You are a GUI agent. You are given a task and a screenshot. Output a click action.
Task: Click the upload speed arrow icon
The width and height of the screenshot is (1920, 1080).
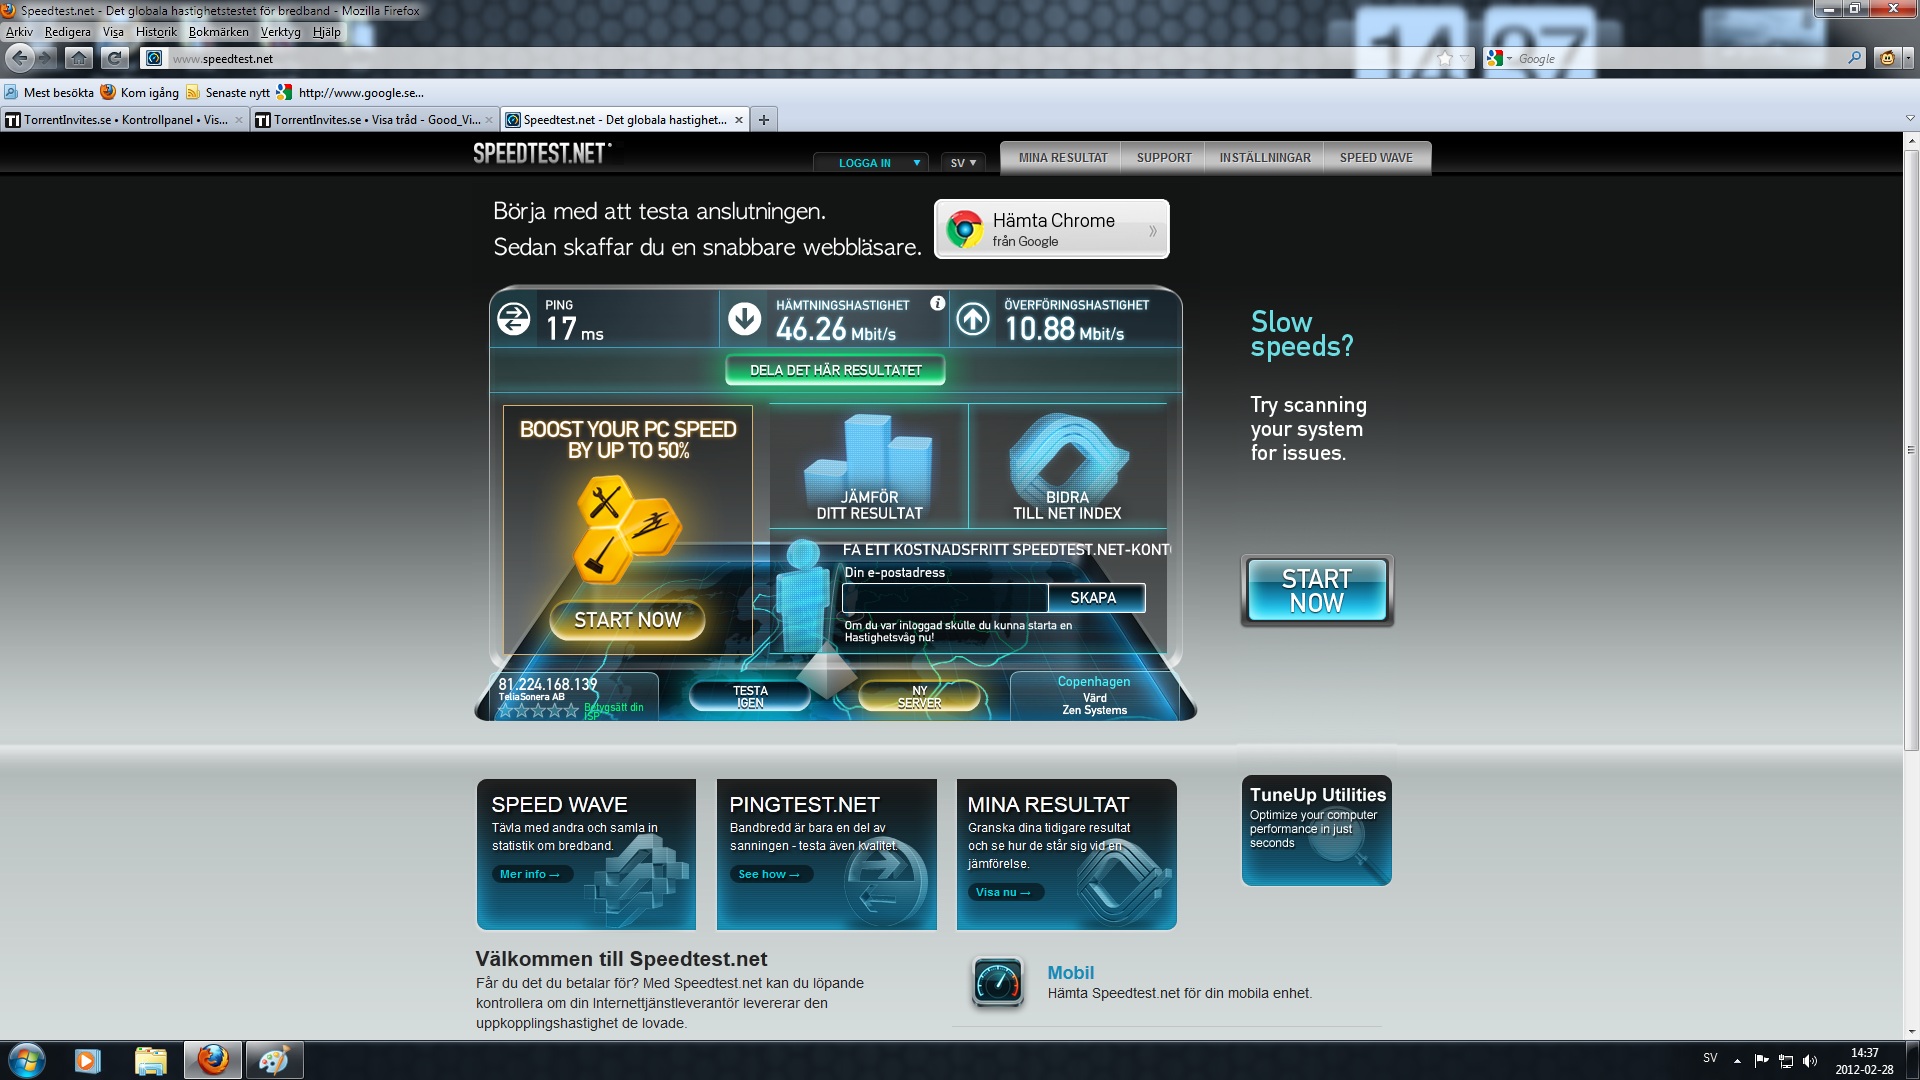click(973, 319)
